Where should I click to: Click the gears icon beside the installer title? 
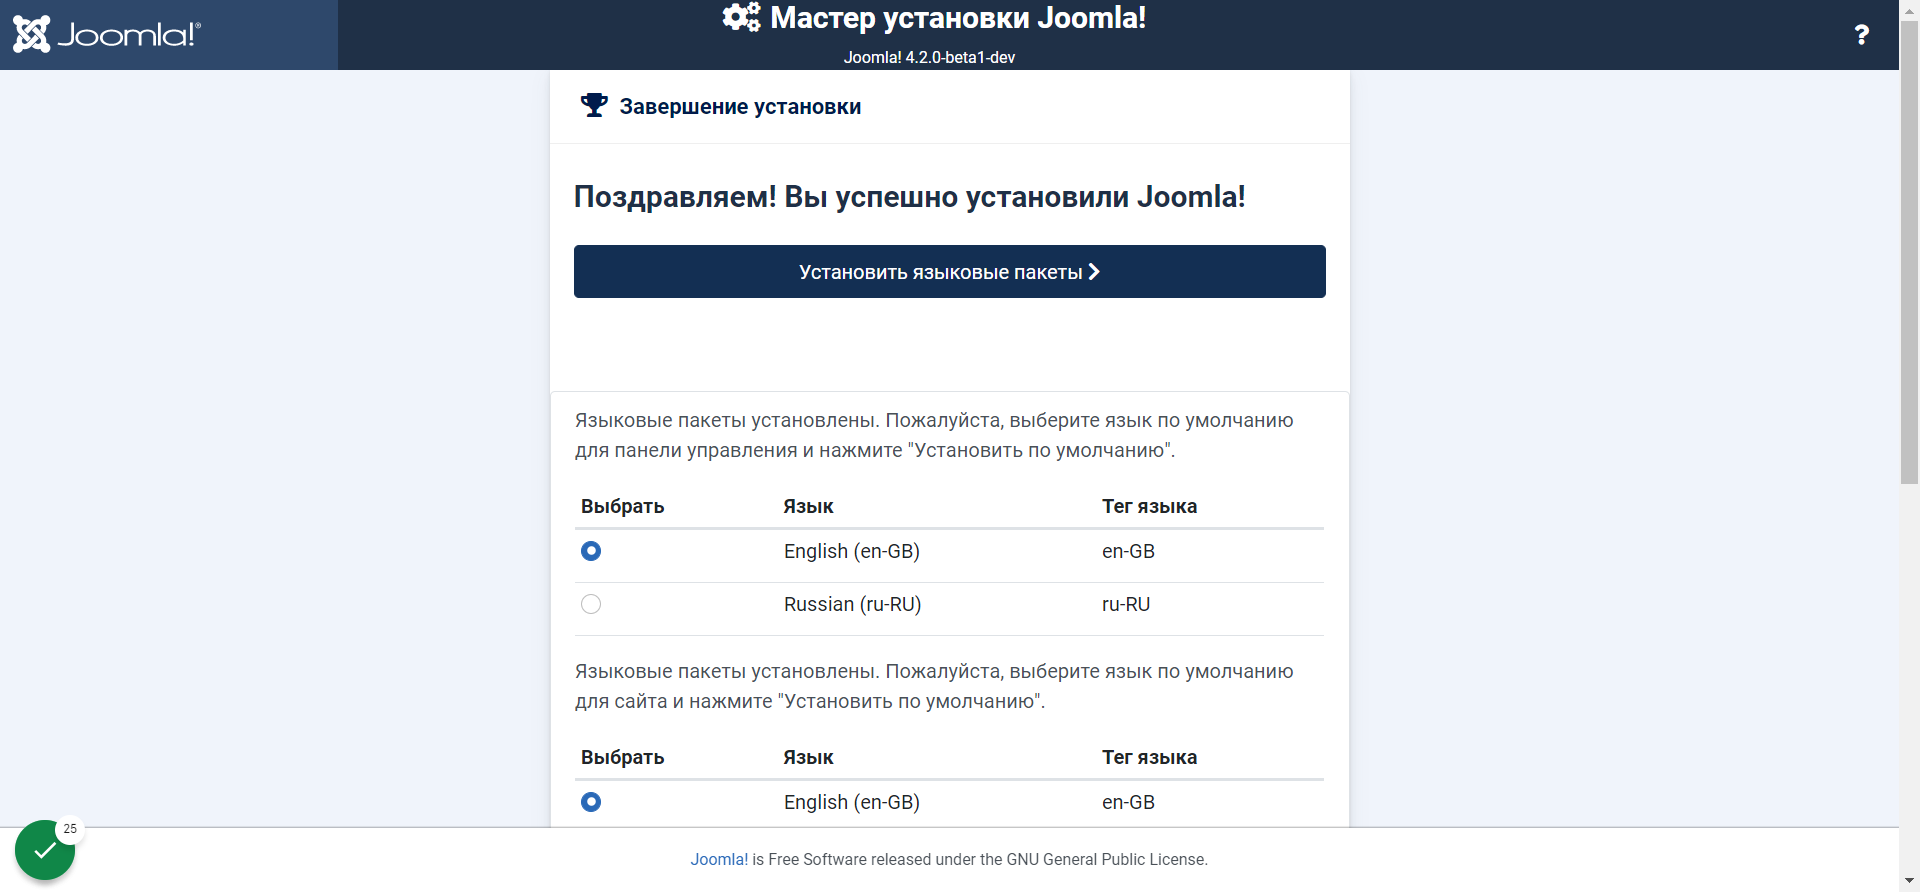tap(741, 17)
